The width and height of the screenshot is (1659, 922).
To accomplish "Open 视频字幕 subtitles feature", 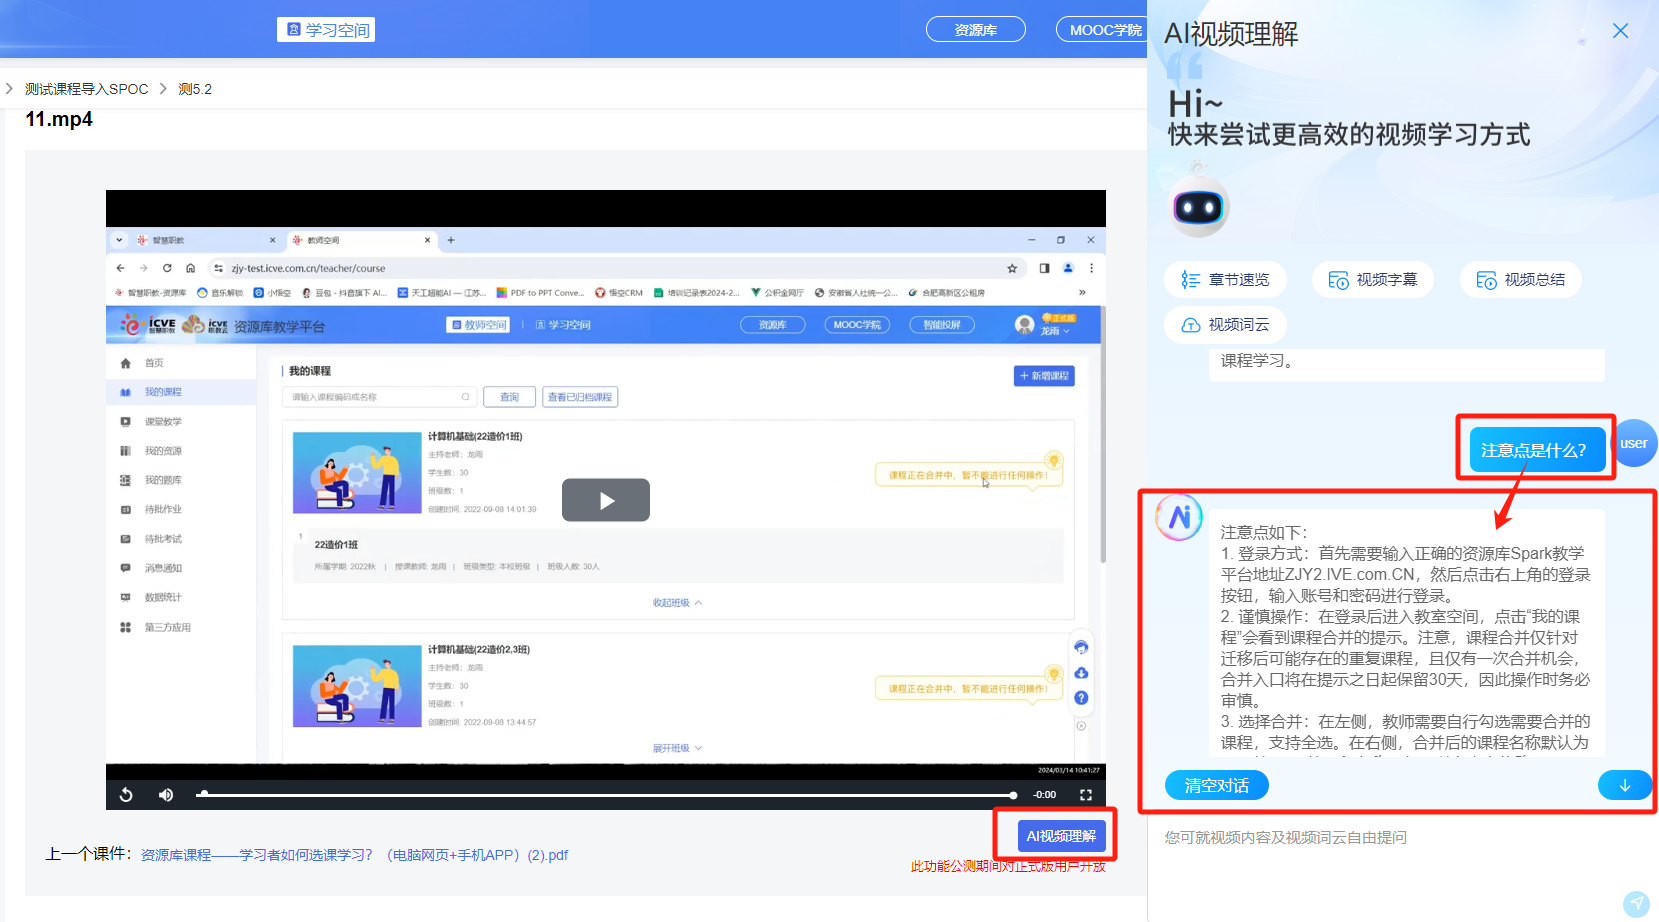I will pos(1372,280).
